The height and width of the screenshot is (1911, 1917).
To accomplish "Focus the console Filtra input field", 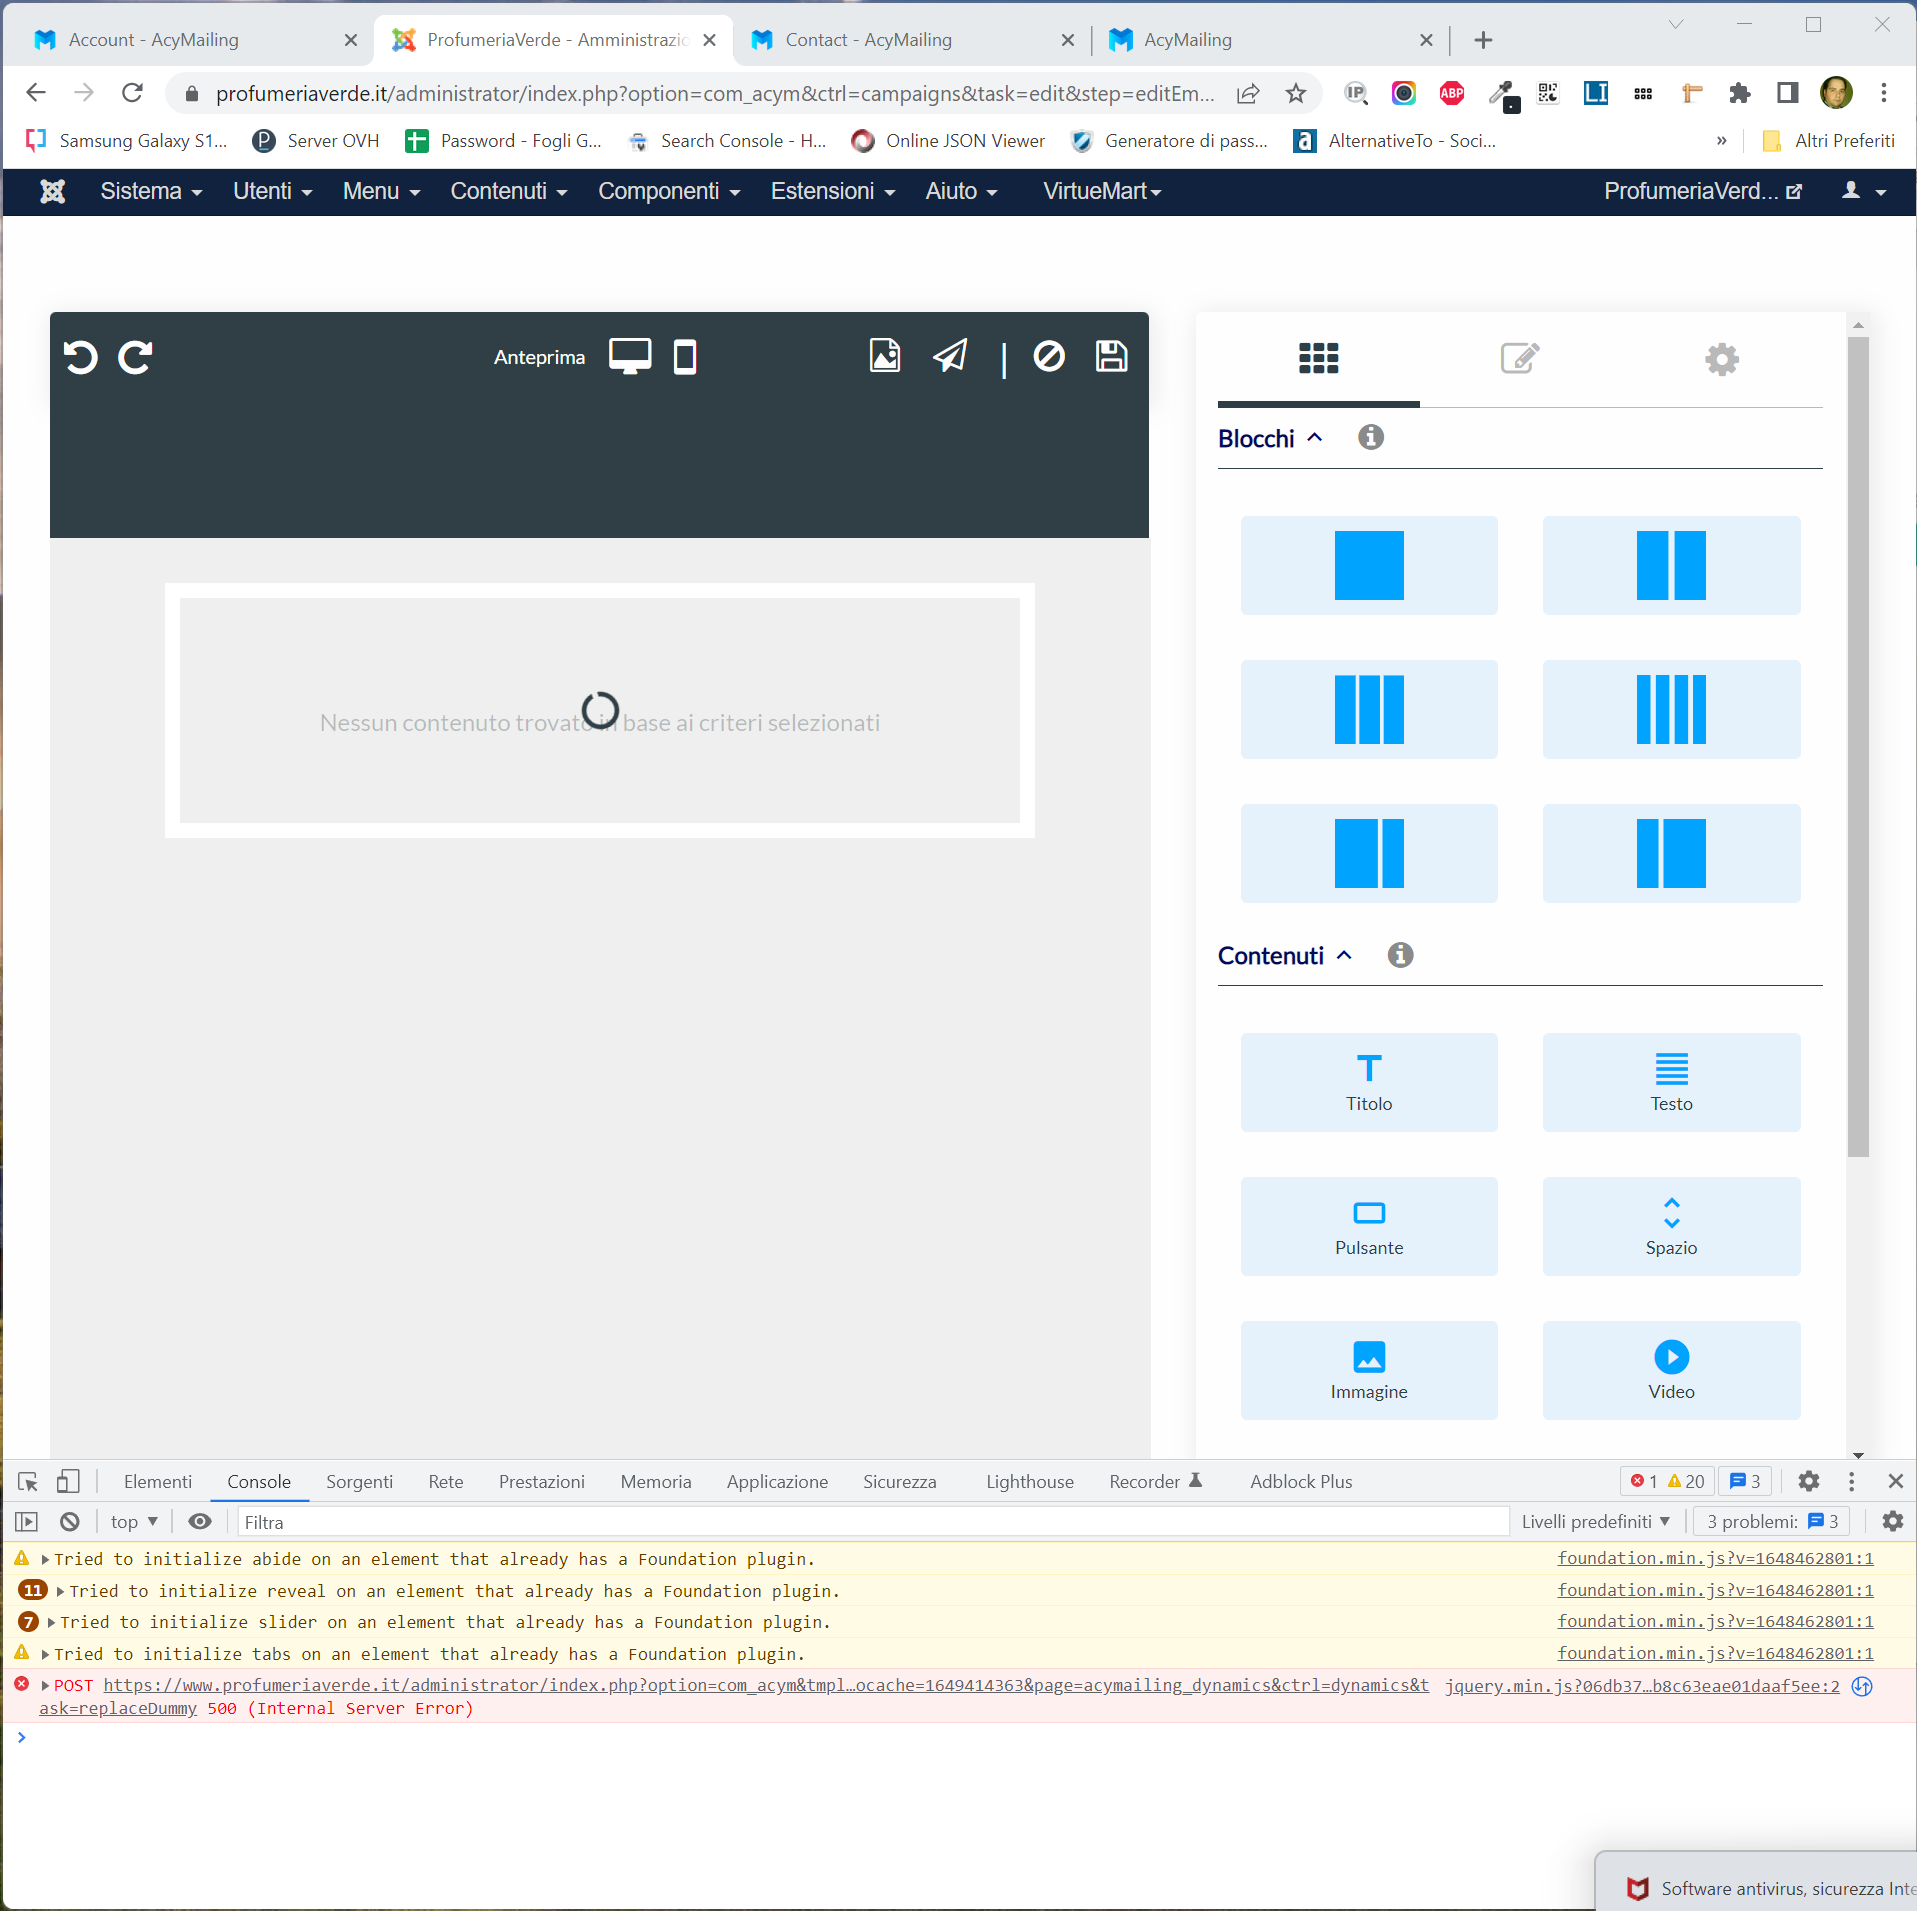I will pyautogui.click(x=872, y=1522).
